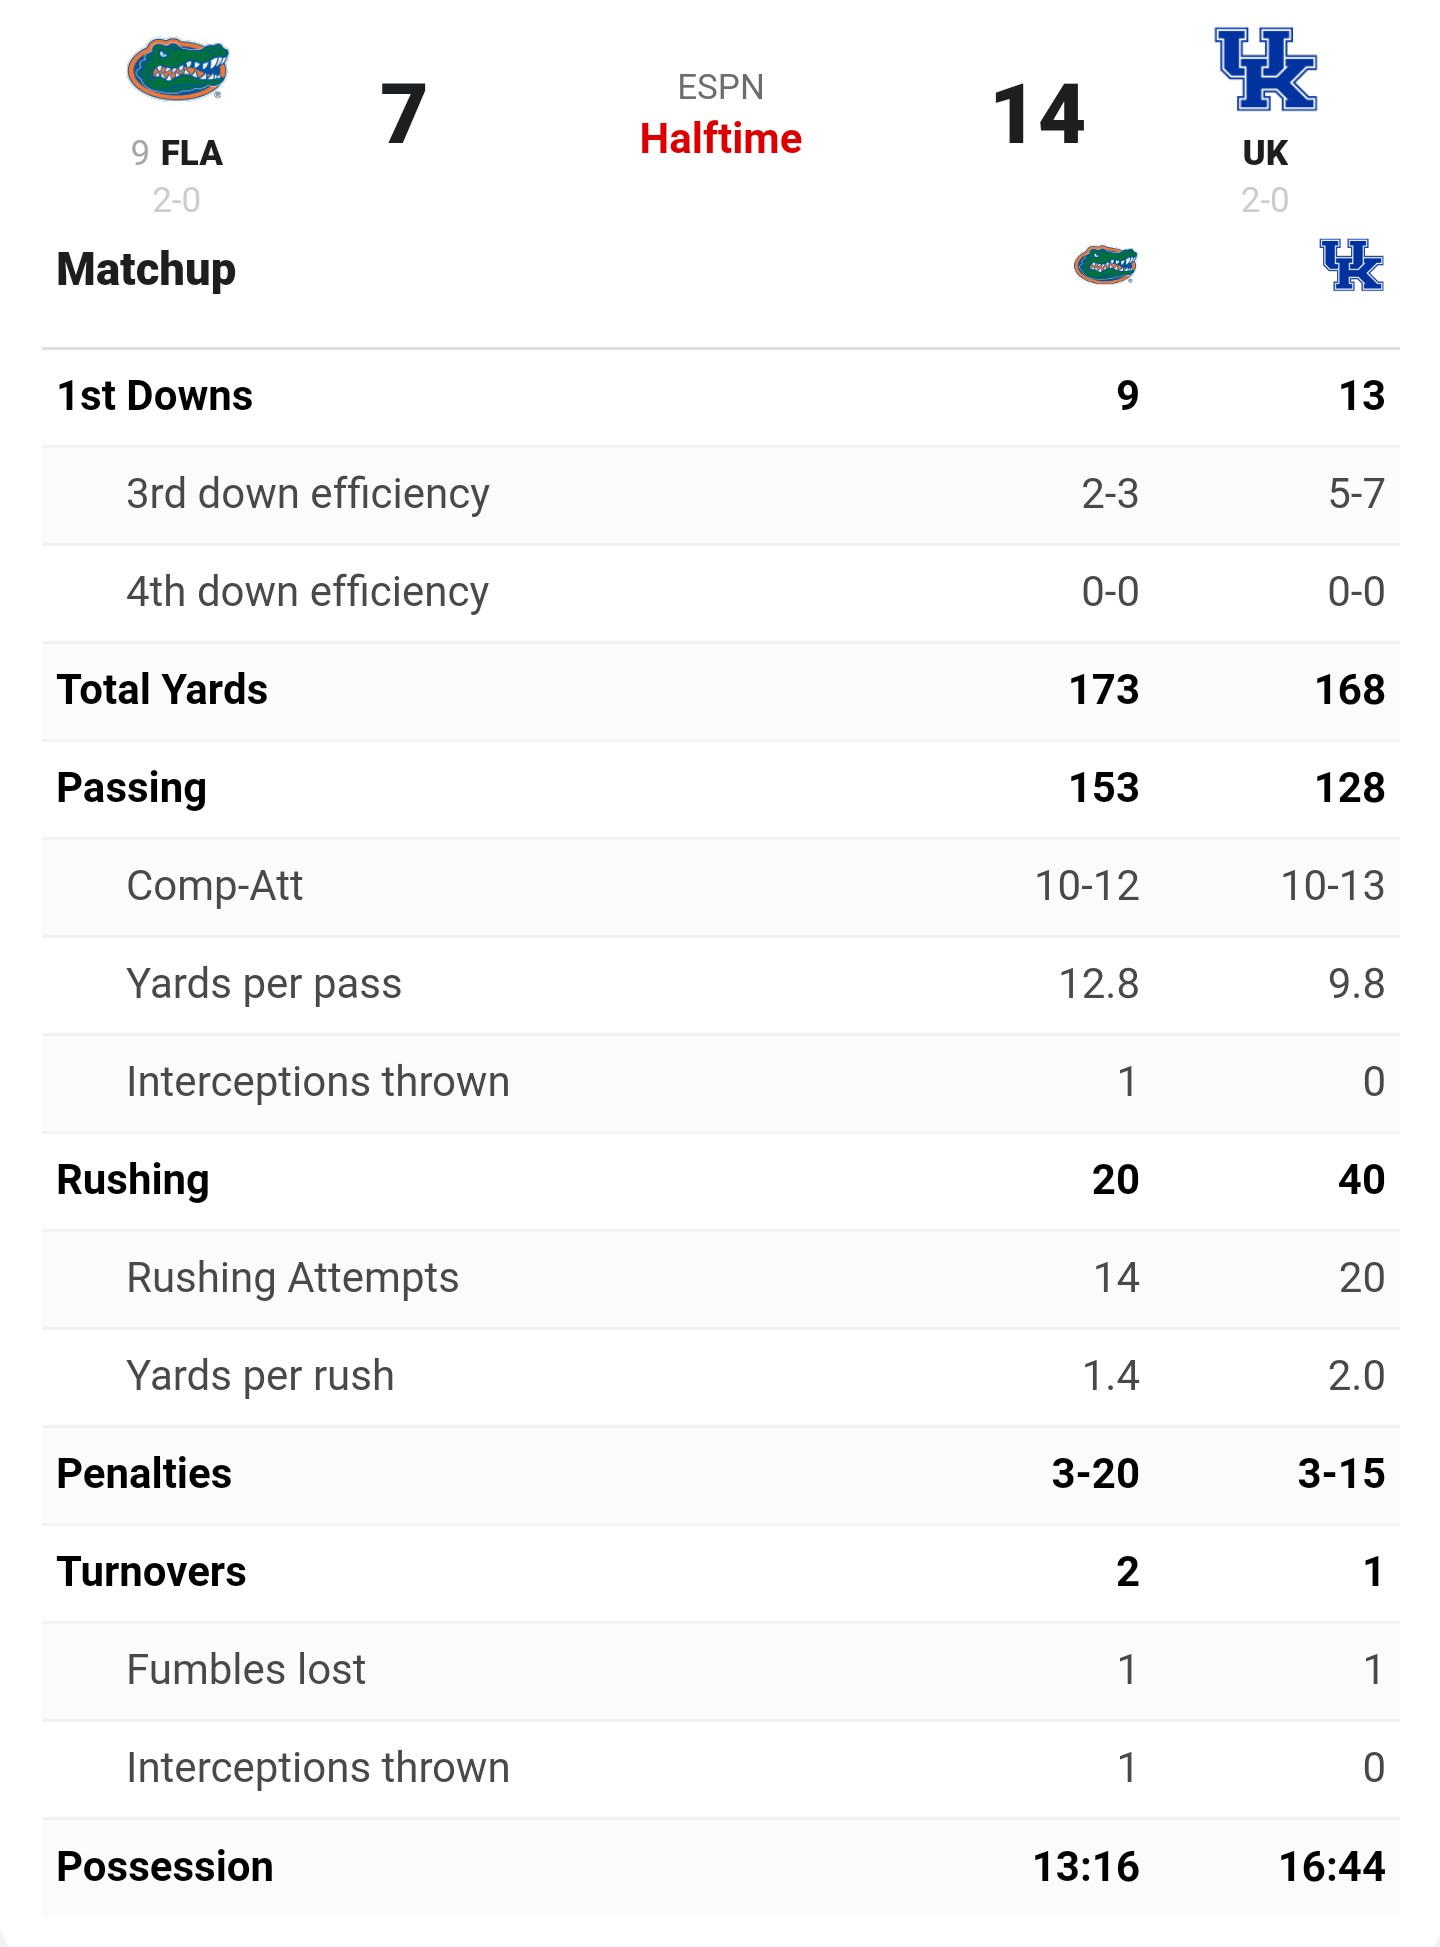Image resolution: width=1440 pixels, height=1947 pixels.
Task: Tap Florida's score of 7
Action: (404, 114)
